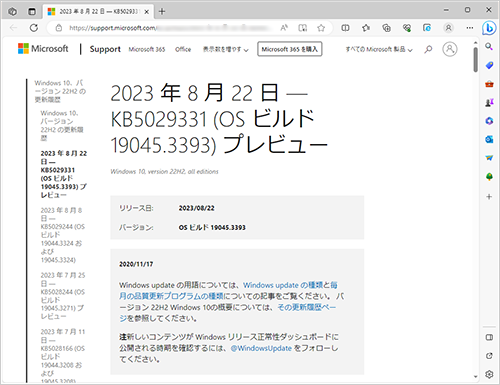View site information lock icon
Viewport: 500px width, 385px height.
tap(59, 28)
